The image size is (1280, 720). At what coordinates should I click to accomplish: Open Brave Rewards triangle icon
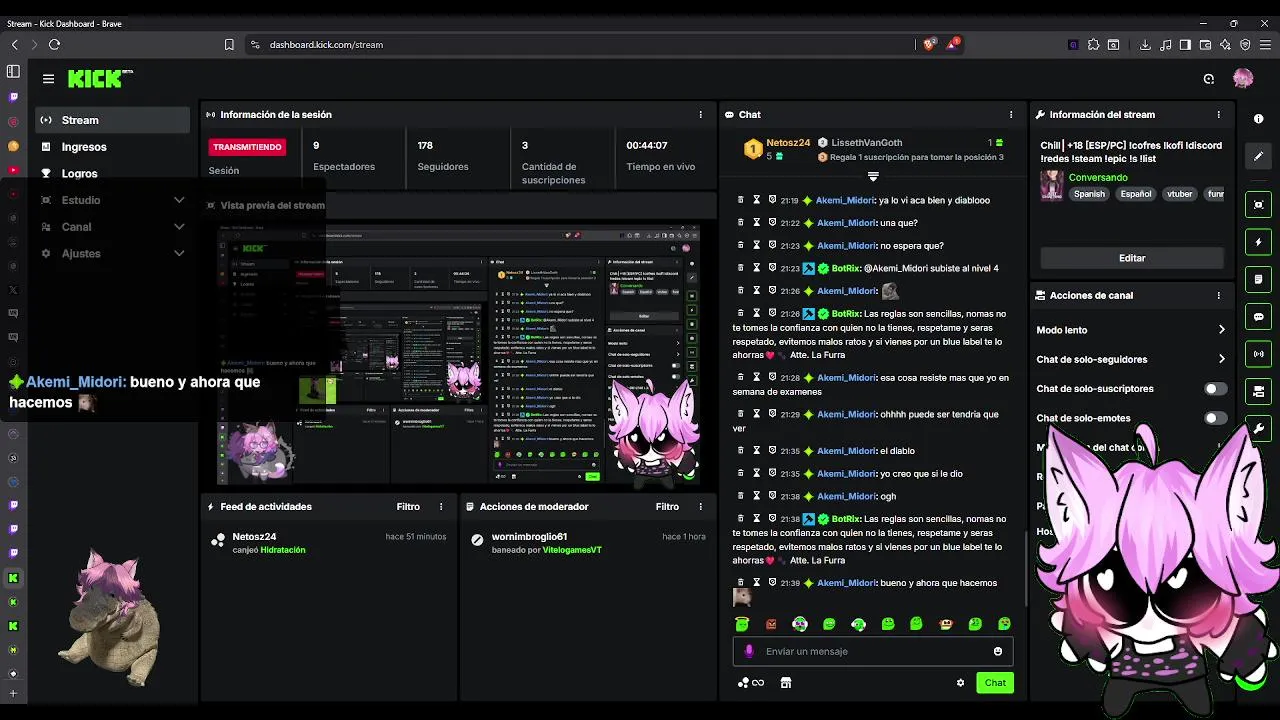(x=953, y=44)
